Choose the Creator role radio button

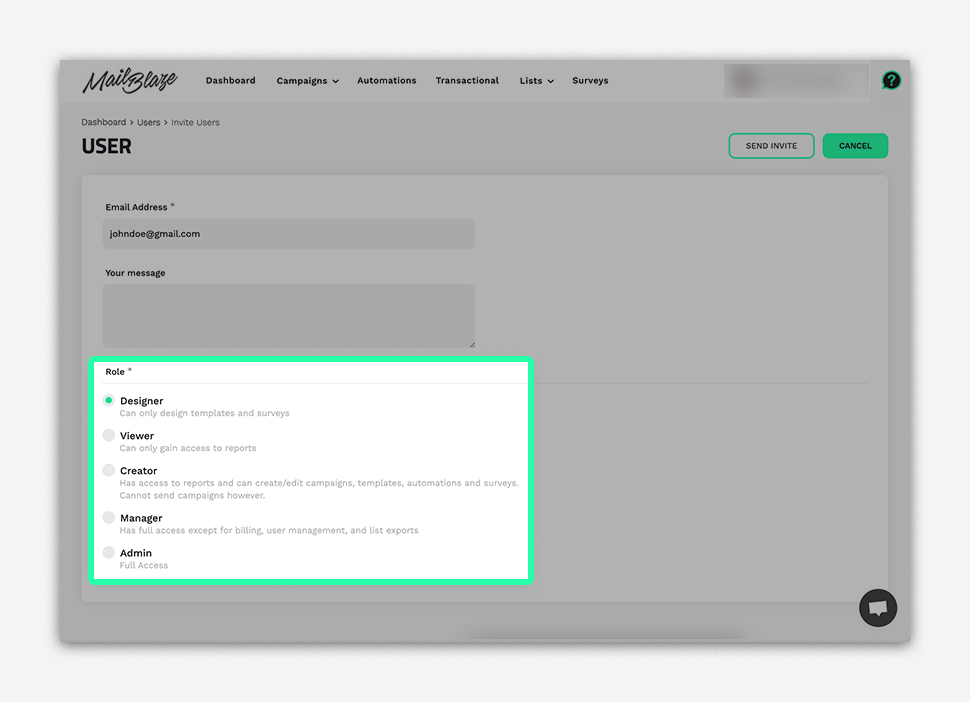109,470
